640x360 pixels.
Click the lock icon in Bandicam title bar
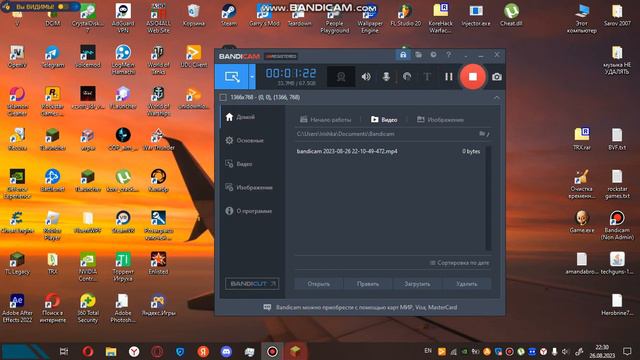click(403, 55)
